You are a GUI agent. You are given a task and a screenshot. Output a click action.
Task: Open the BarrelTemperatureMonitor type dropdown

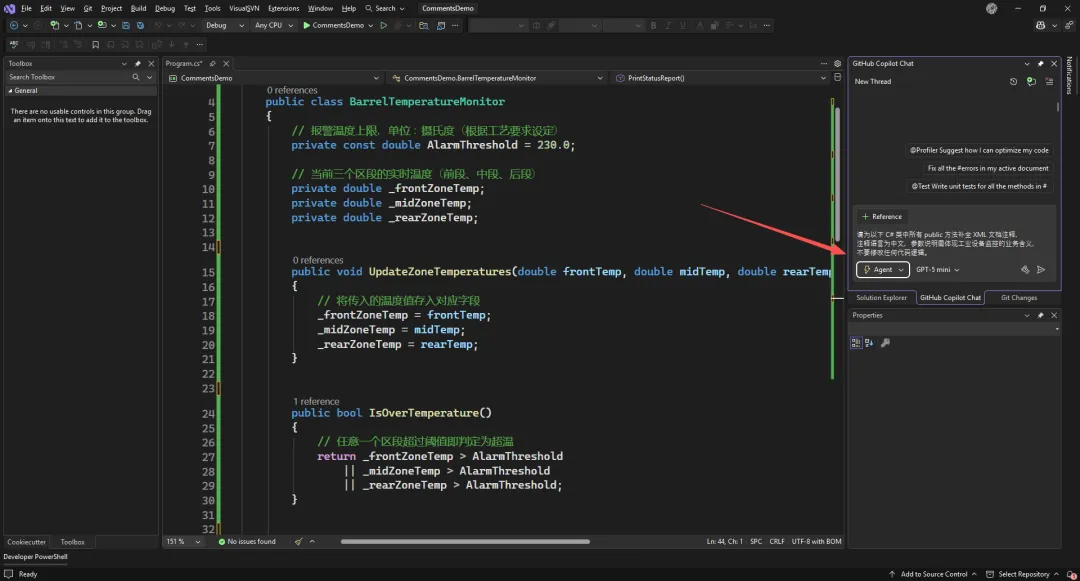click(497, 78)
